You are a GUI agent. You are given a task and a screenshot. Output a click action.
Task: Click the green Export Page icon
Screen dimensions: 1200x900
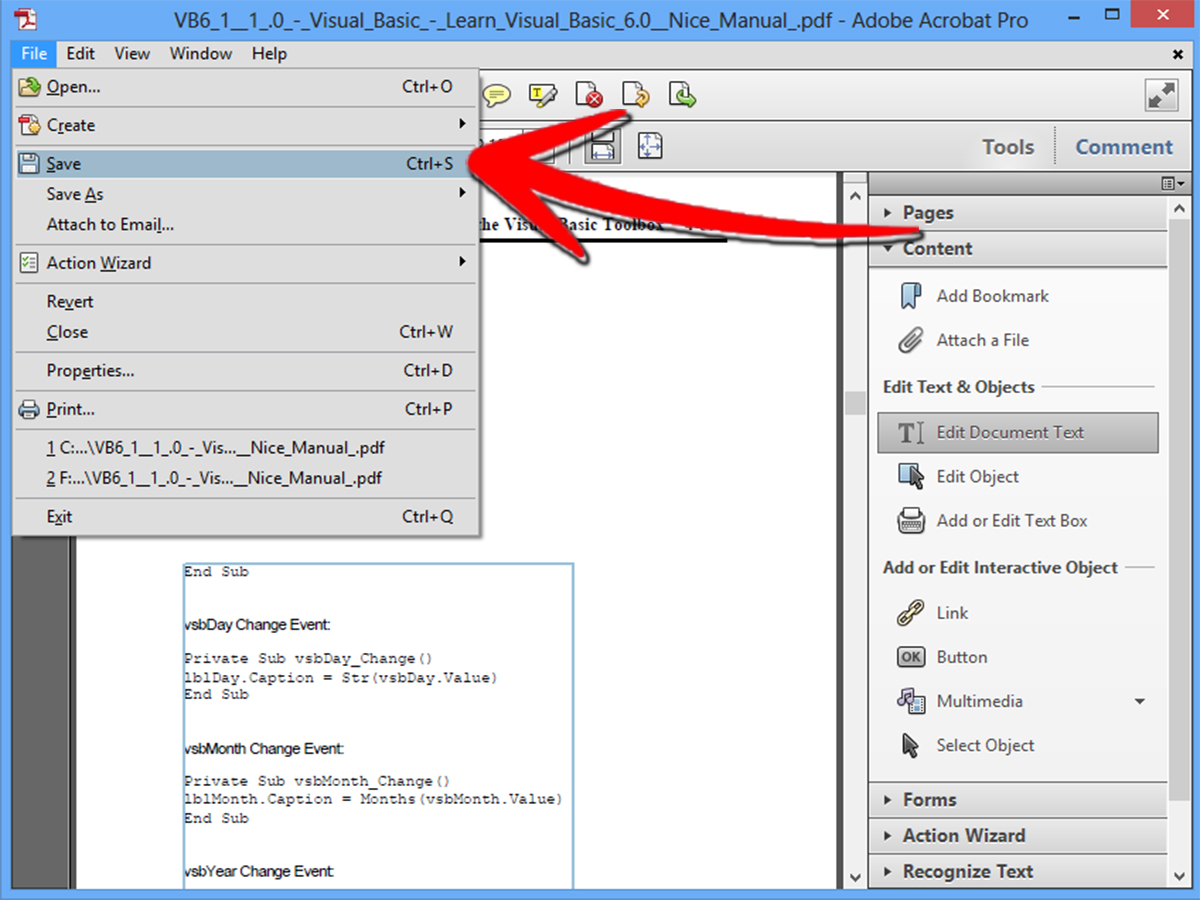(682, 94)
